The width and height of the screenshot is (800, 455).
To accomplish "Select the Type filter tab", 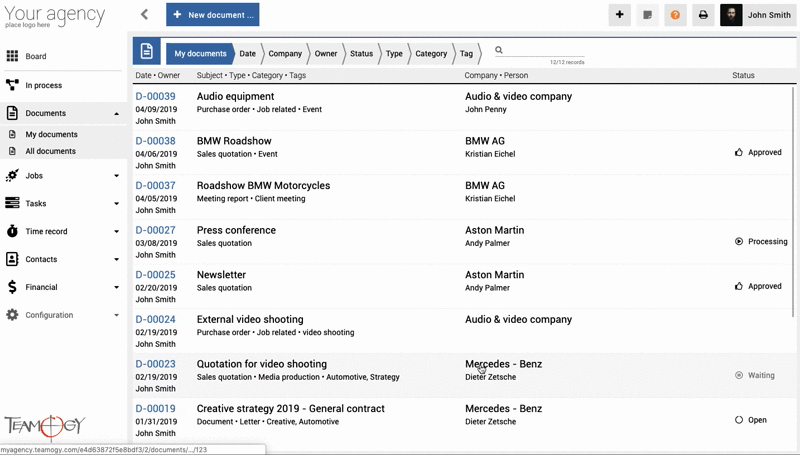I will pos(394,54).
